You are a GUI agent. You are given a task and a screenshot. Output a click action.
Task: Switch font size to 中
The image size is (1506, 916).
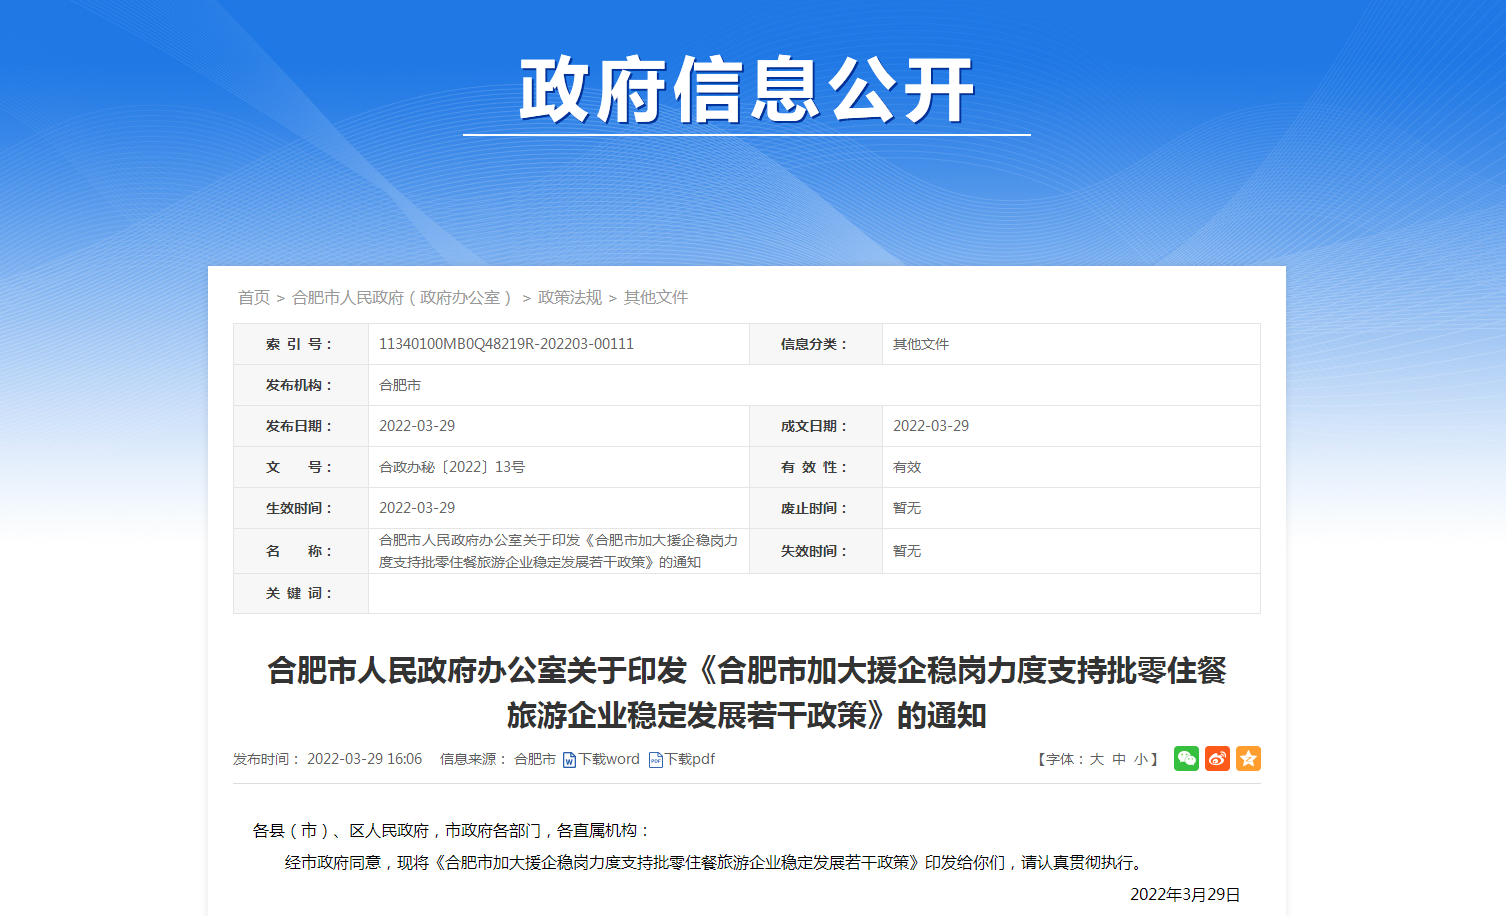[1117, 759]
